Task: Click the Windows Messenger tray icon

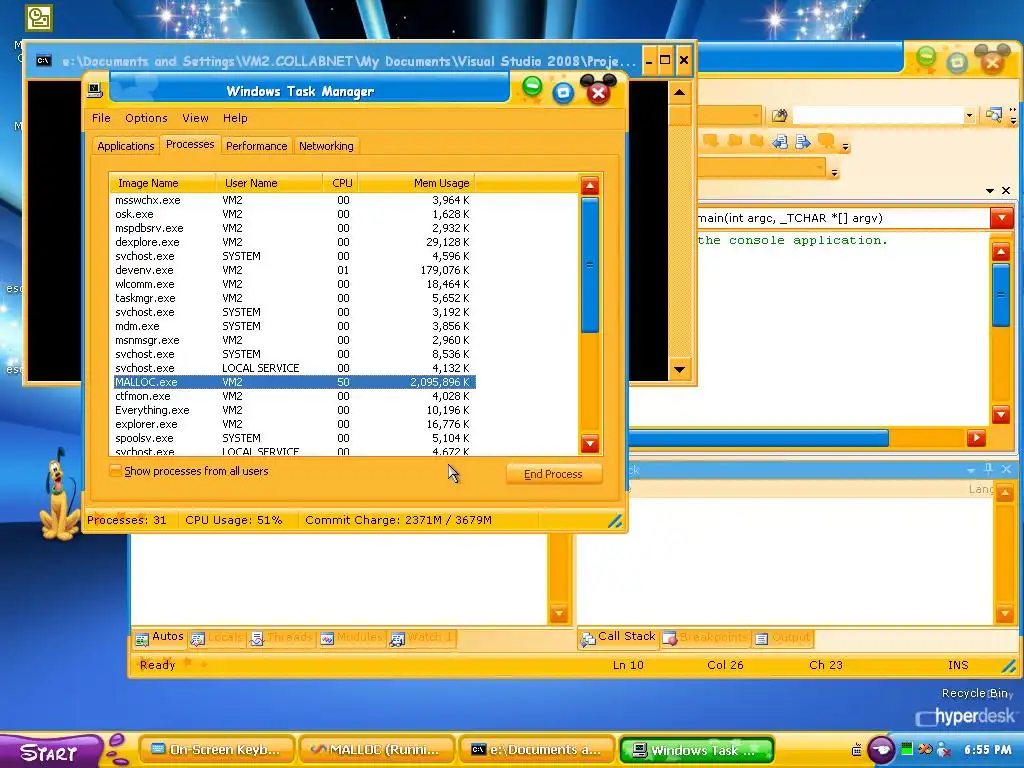Action: coord(944,750)
